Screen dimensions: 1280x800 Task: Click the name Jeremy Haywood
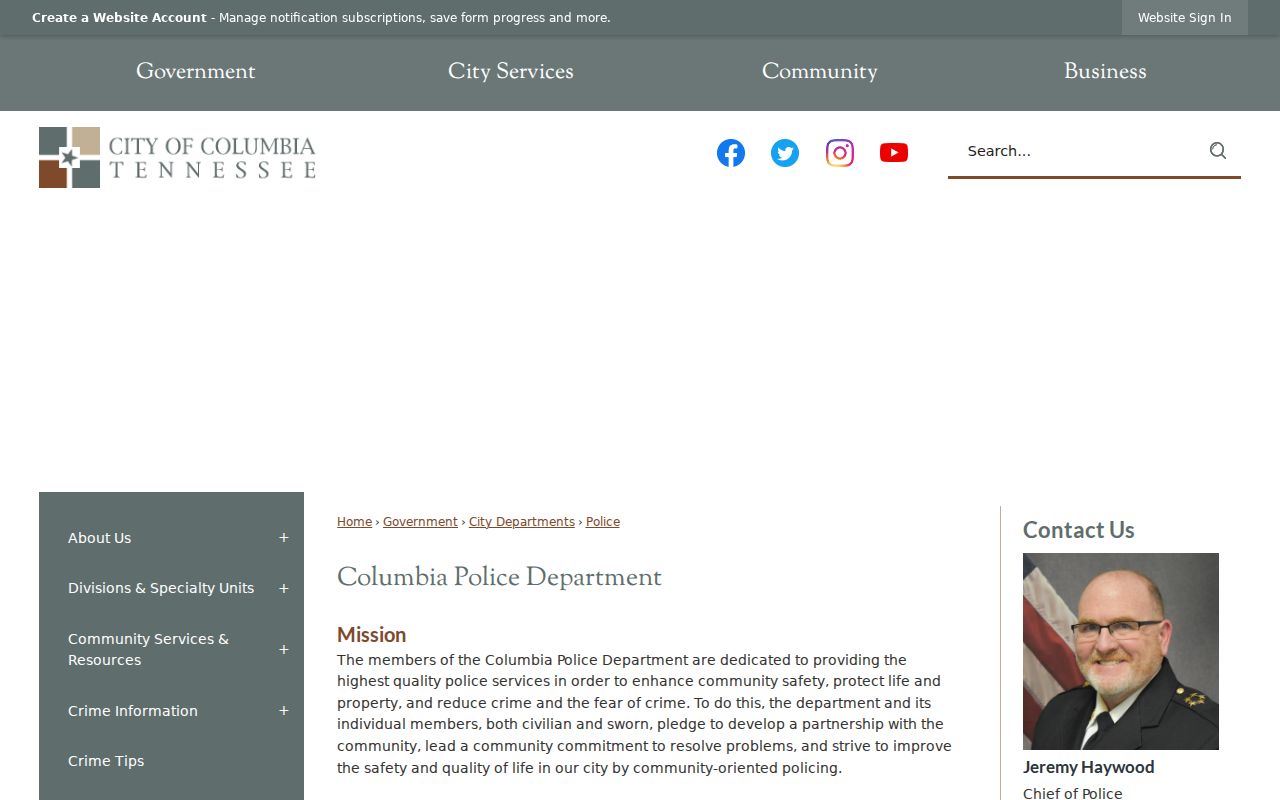point(1088,767)
